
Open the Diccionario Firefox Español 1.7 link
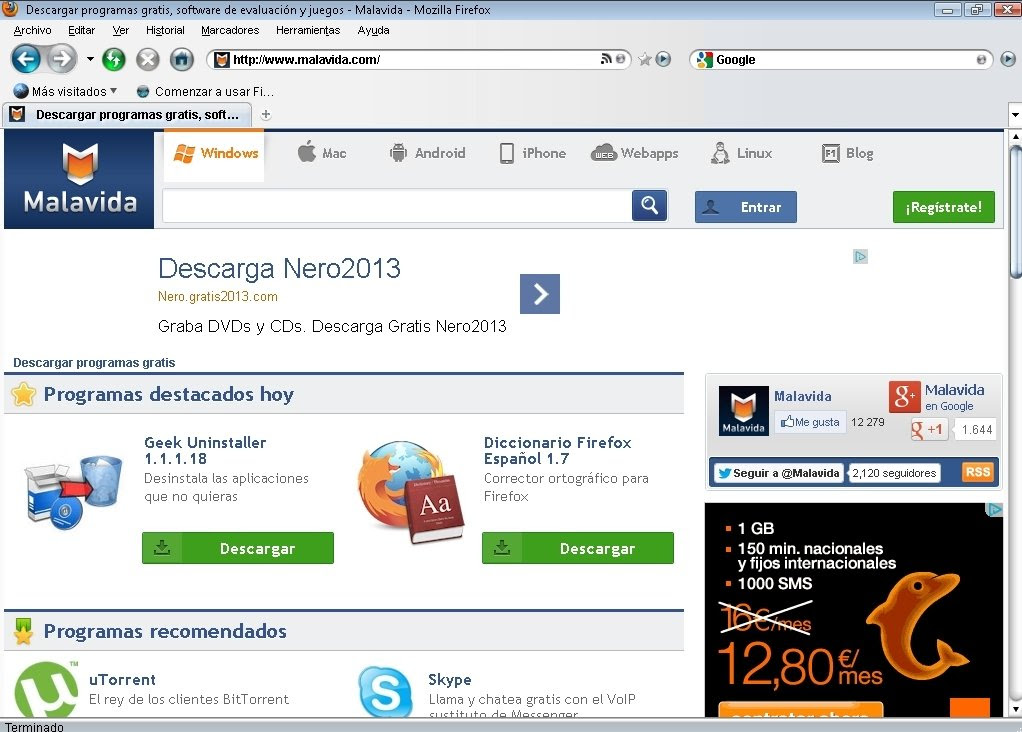558,450
